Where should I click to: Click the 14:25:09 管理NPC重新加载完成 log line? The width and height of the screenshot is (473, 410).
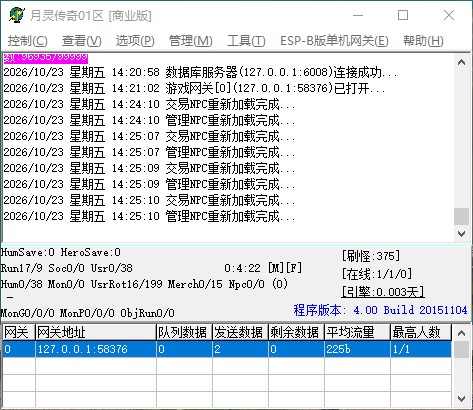149,184
